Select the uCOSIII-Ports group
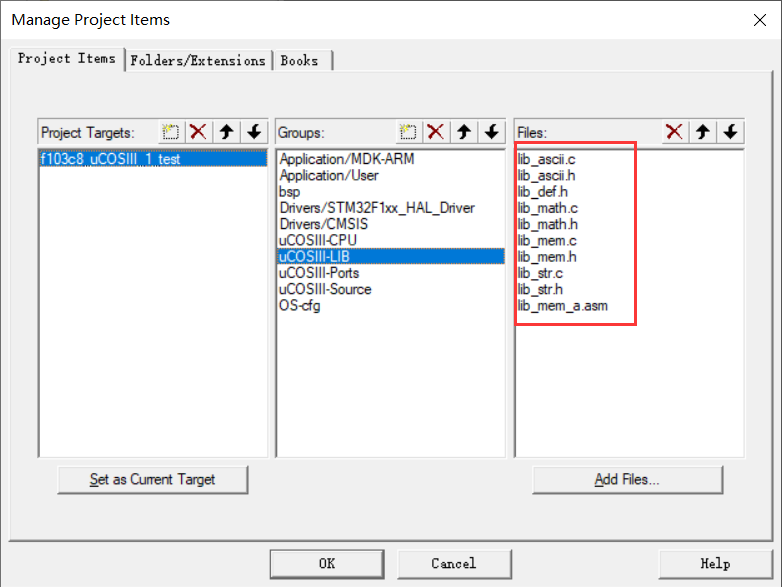This screenshot has width=782, height=587. click(x=391, y=273)
